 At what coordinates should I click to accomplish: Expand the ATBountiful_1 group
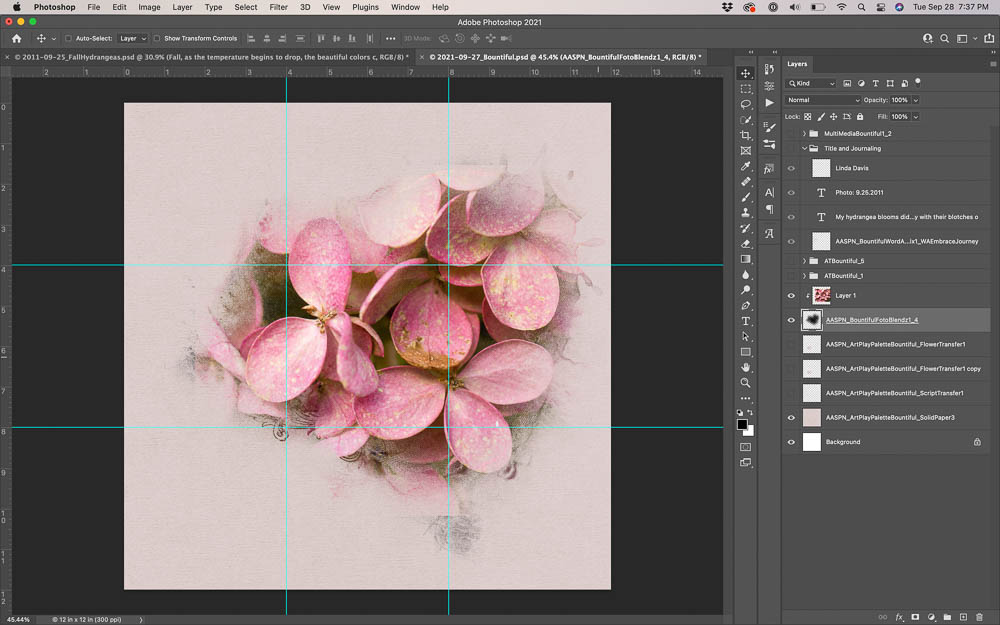(804, 276)
